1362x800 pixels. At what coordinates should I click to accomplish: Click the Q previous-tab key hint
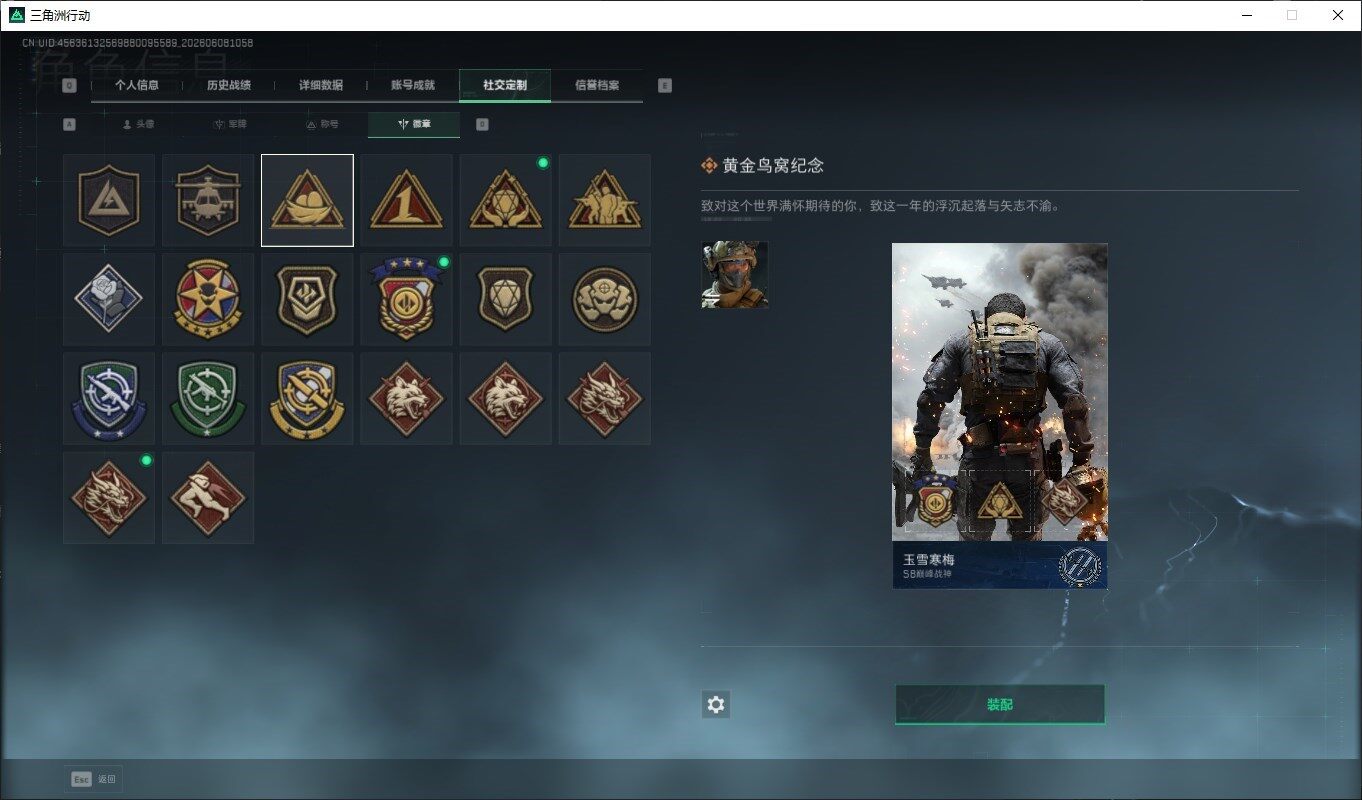click(69, 86)
